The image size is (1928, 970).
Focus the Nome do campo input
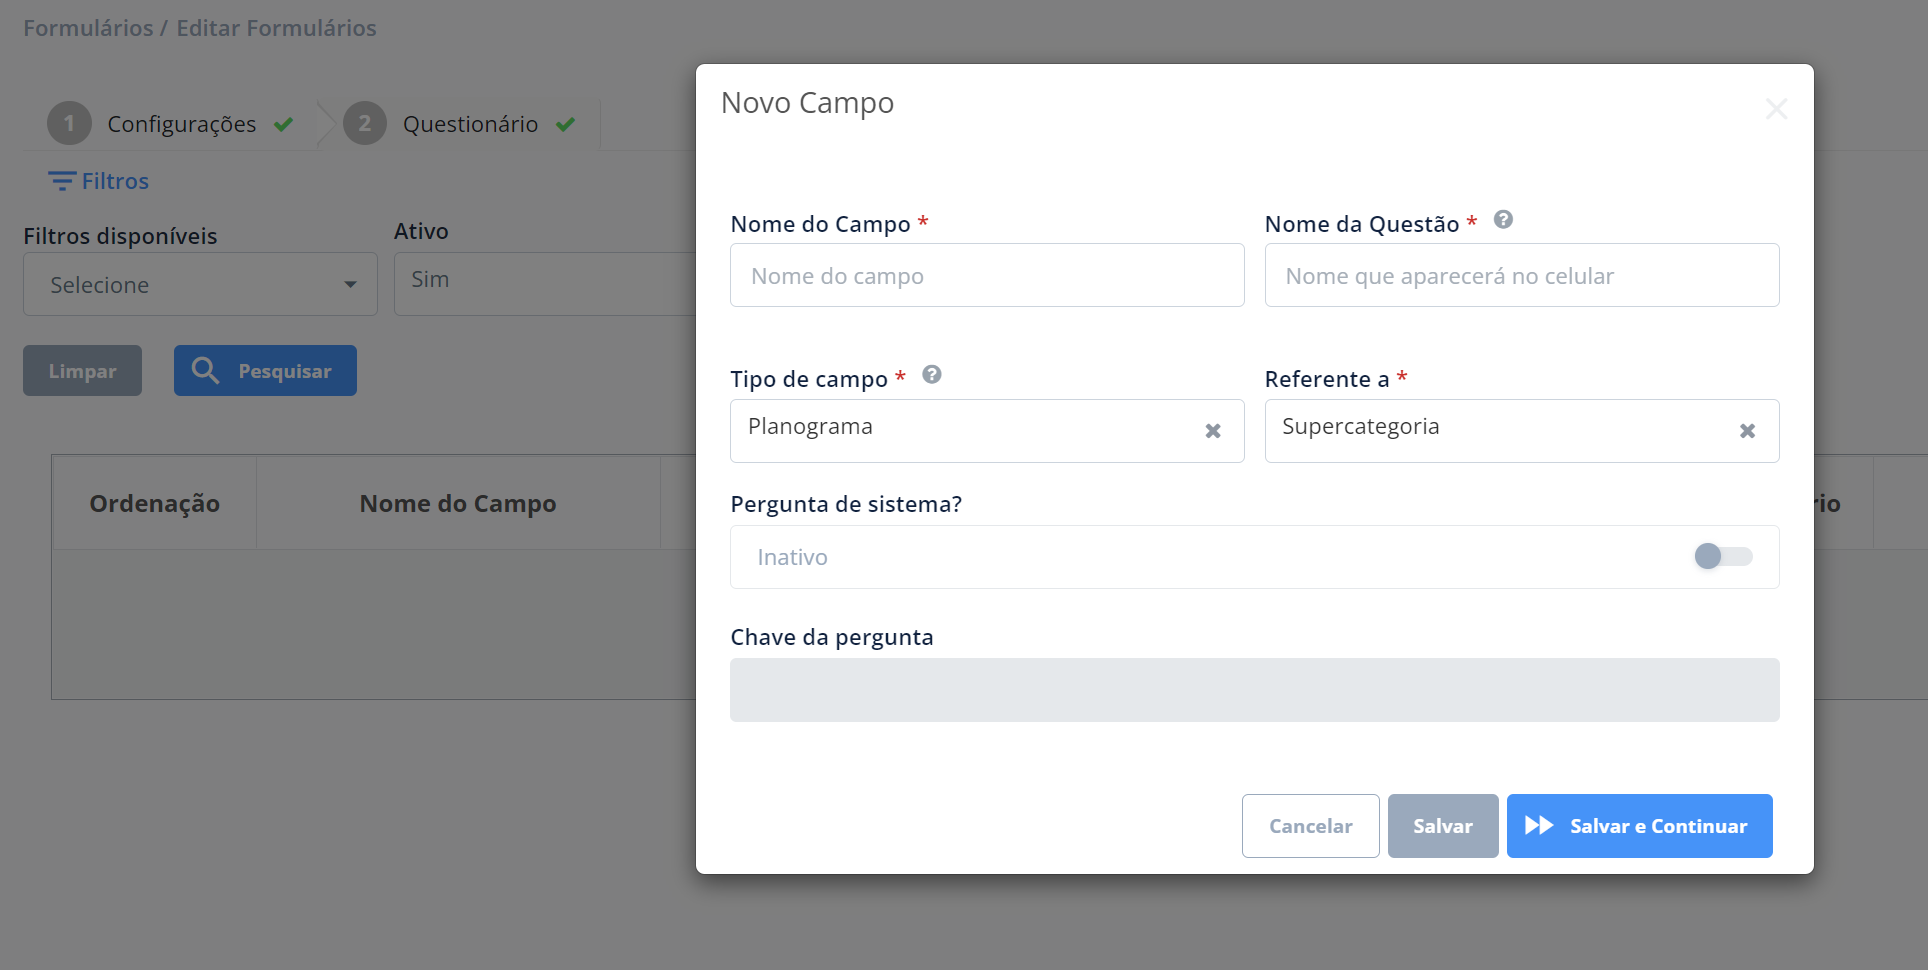click(987, 275)
